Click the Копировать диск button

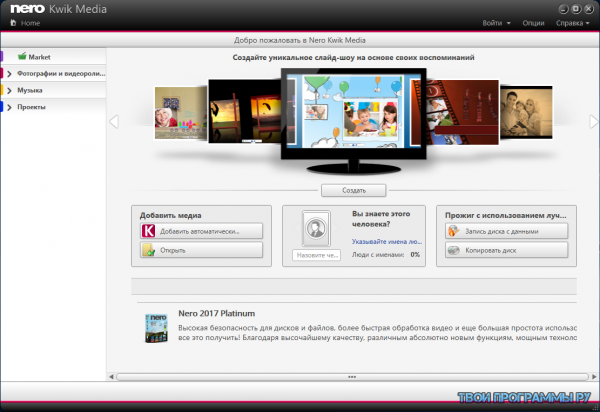506,250
